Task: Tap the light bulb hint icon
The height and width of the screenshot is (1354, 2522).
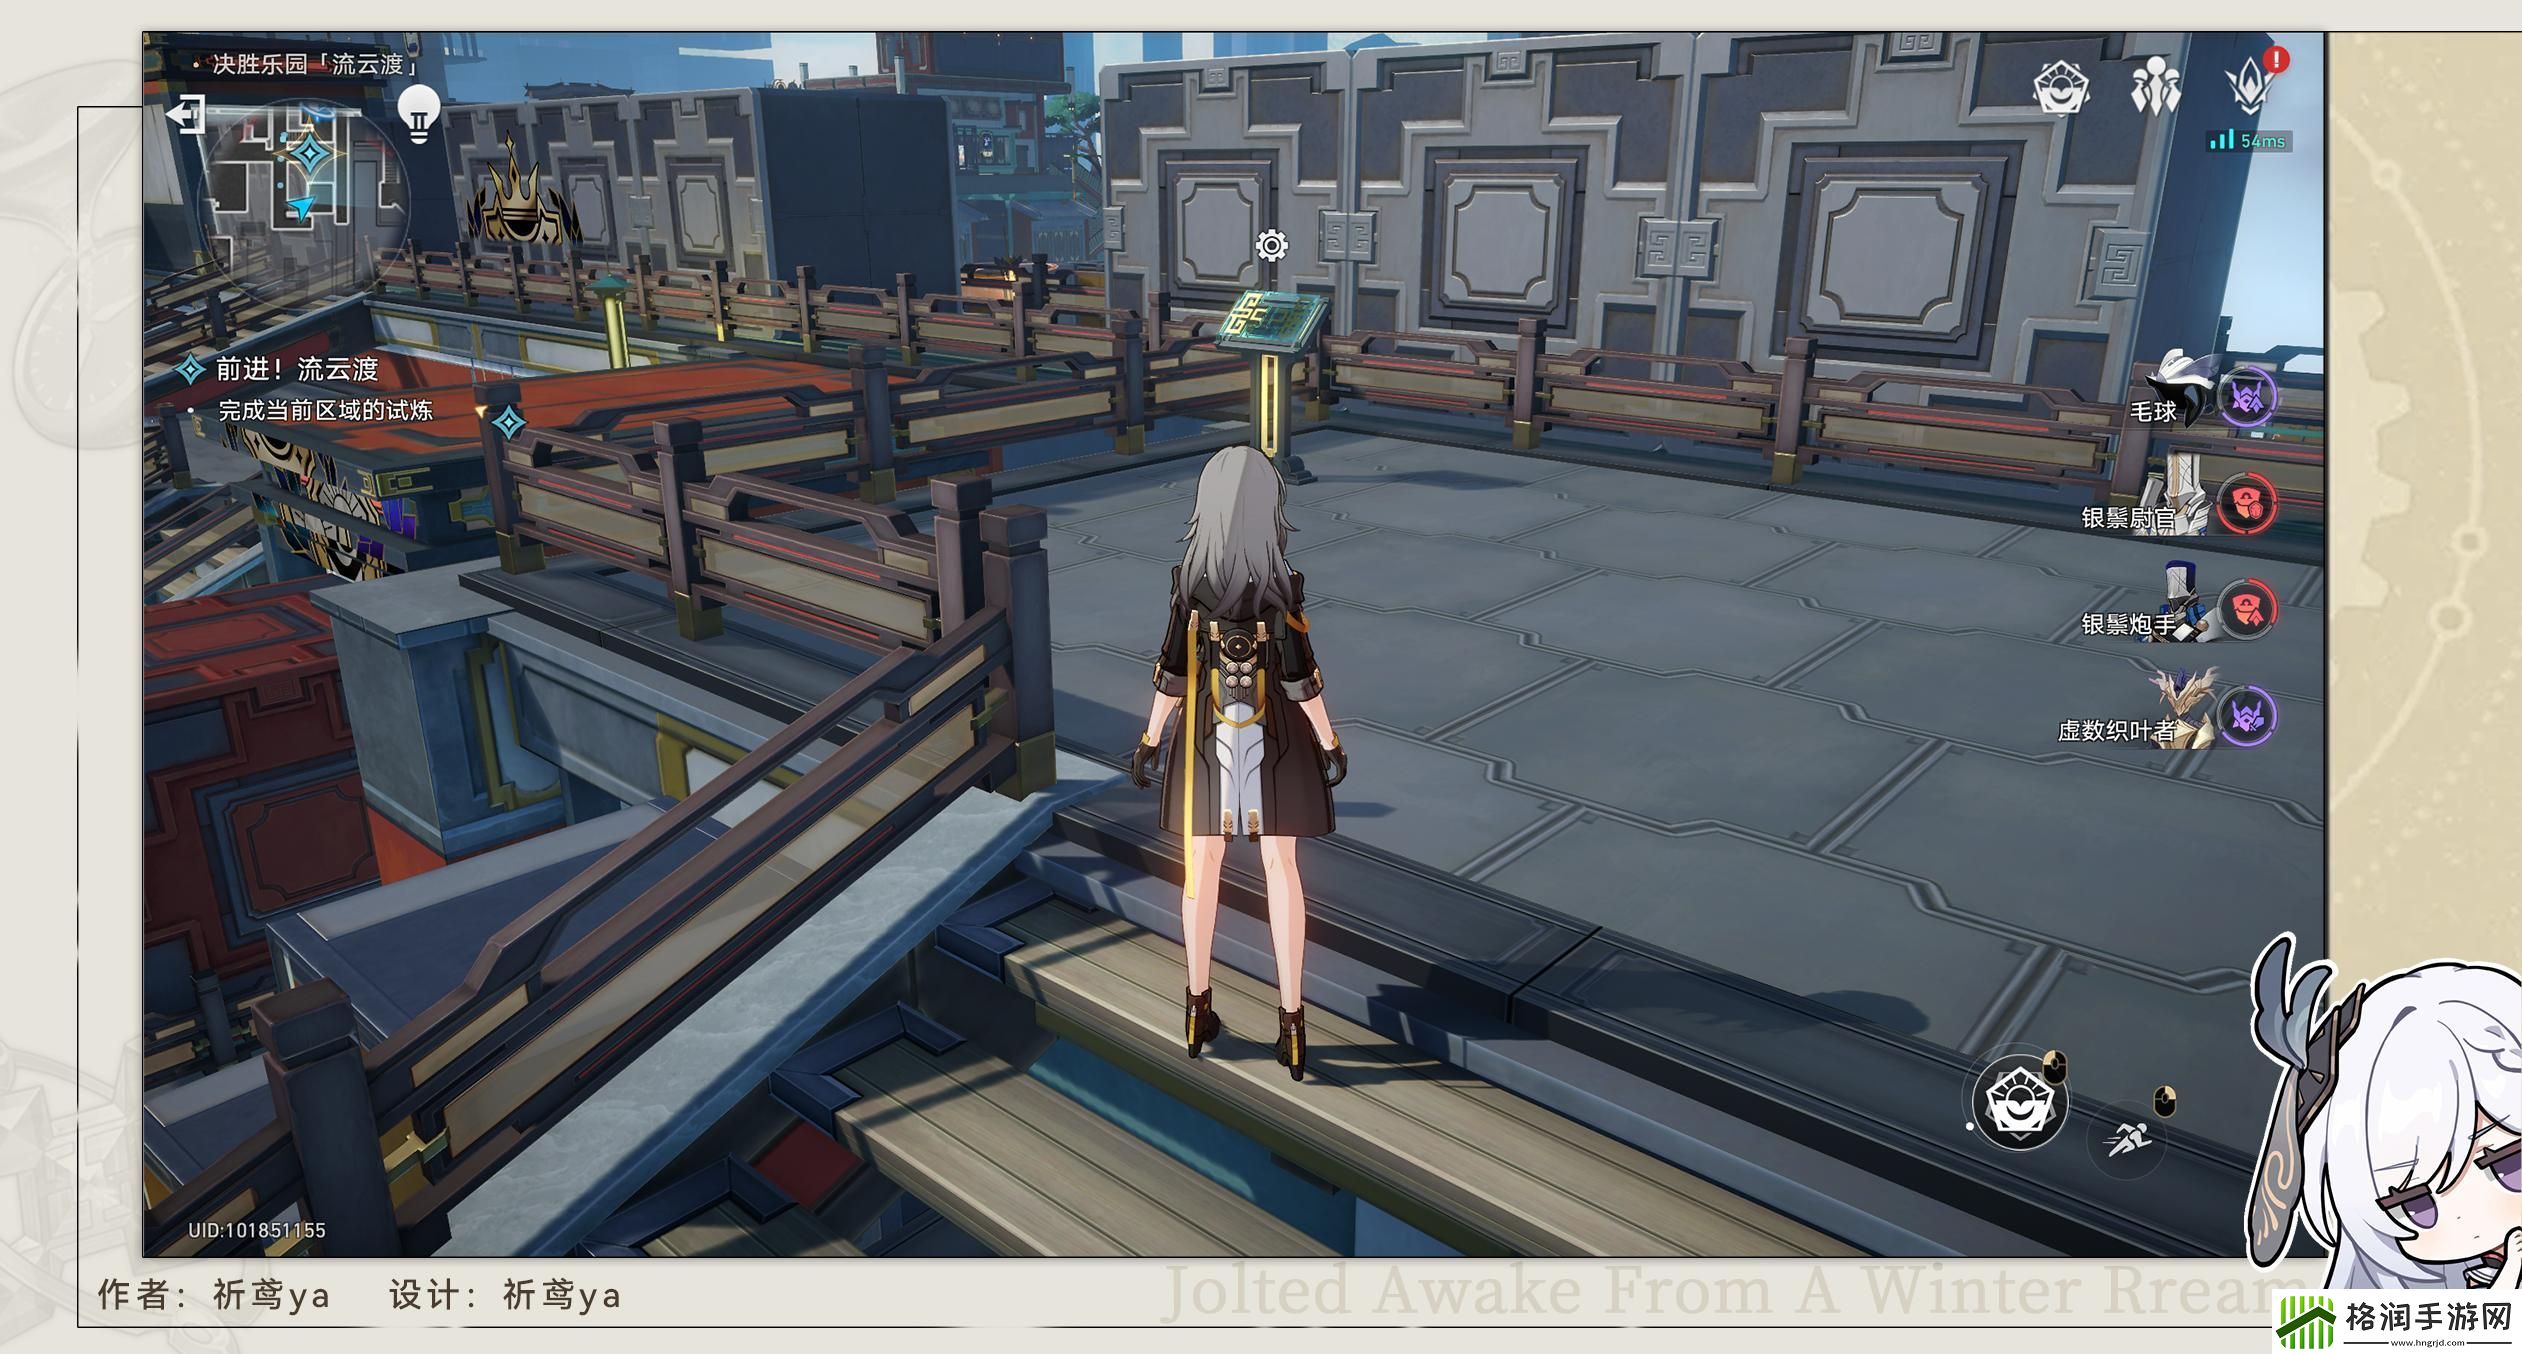Action: pyautogui.click(x=419, y=112)
